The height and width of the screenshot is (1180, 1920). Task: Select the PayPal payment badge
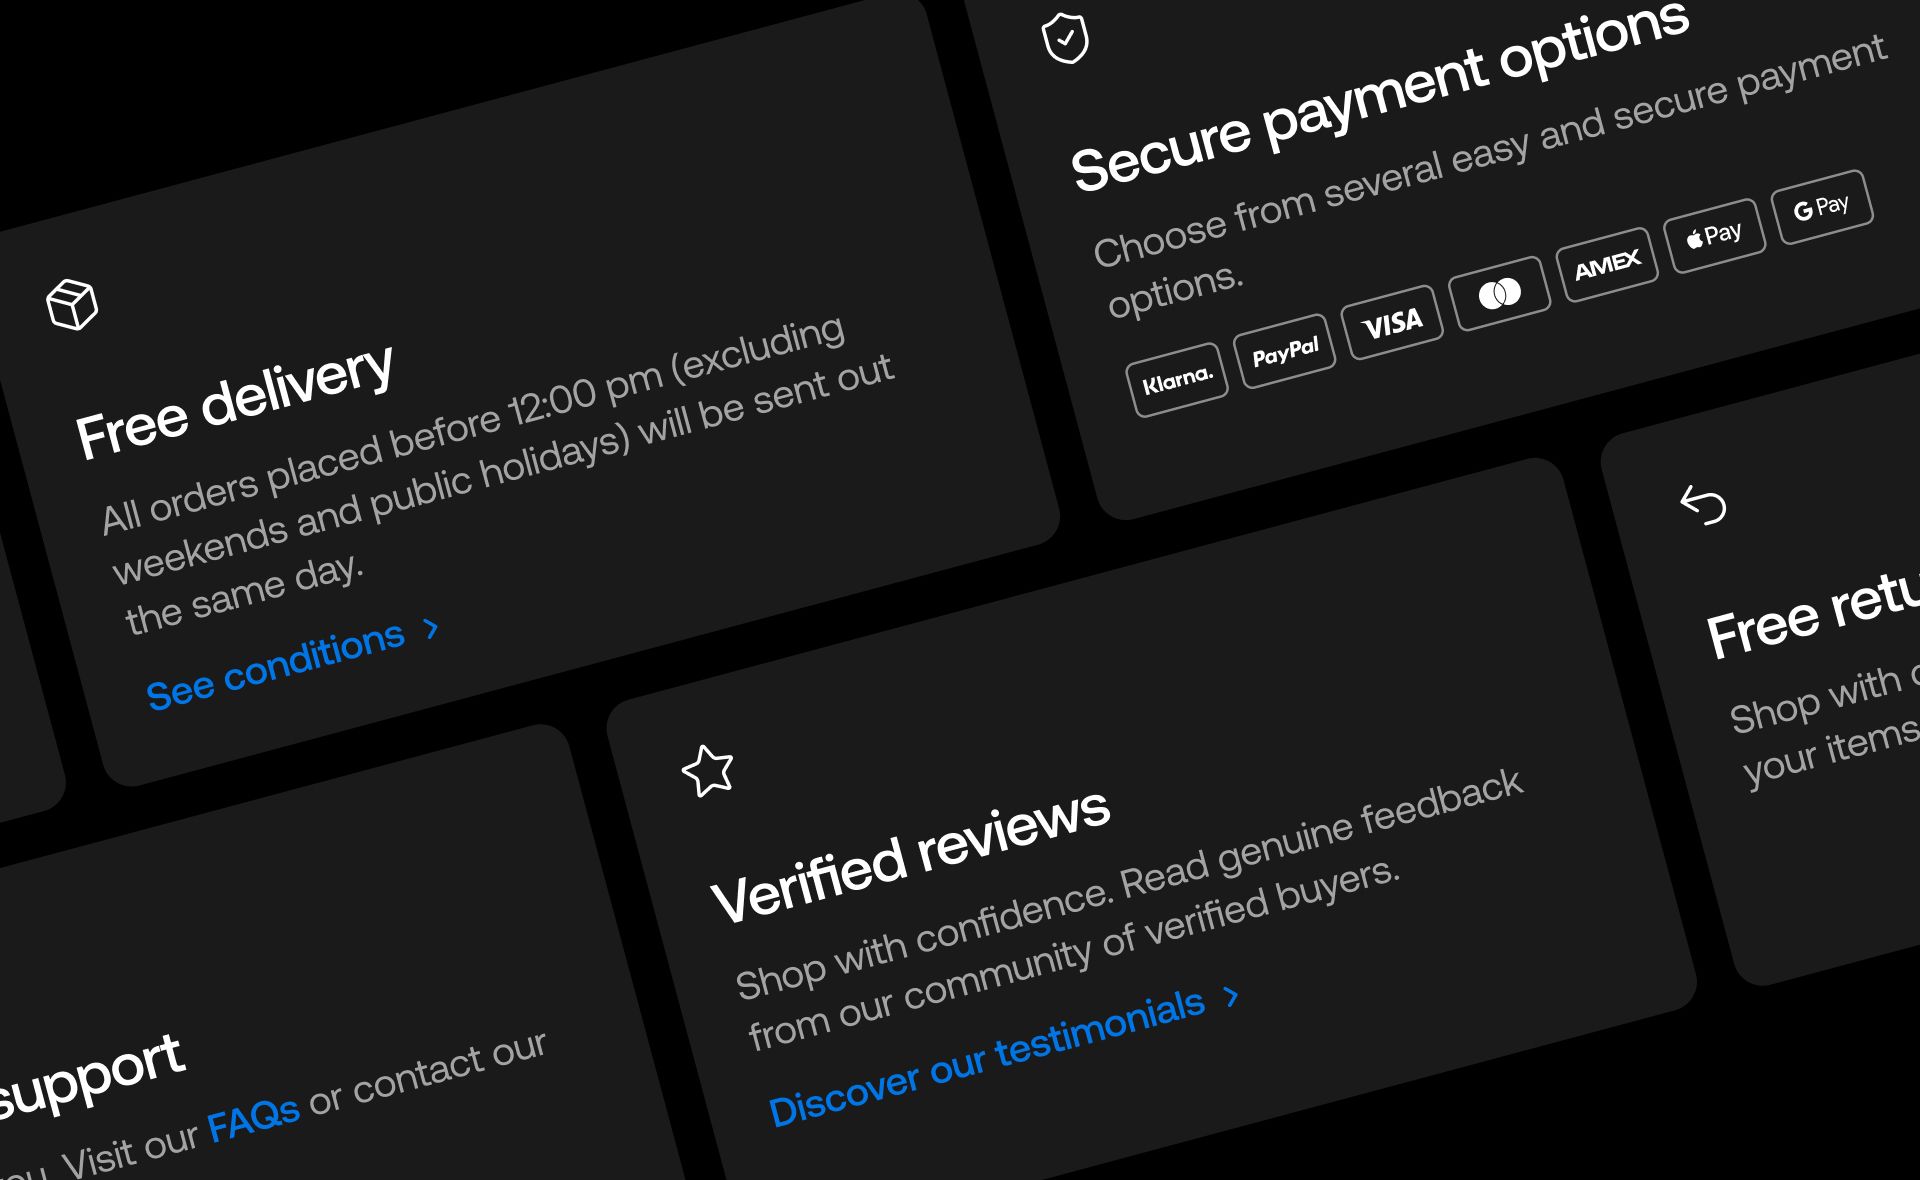[1285, 351]
